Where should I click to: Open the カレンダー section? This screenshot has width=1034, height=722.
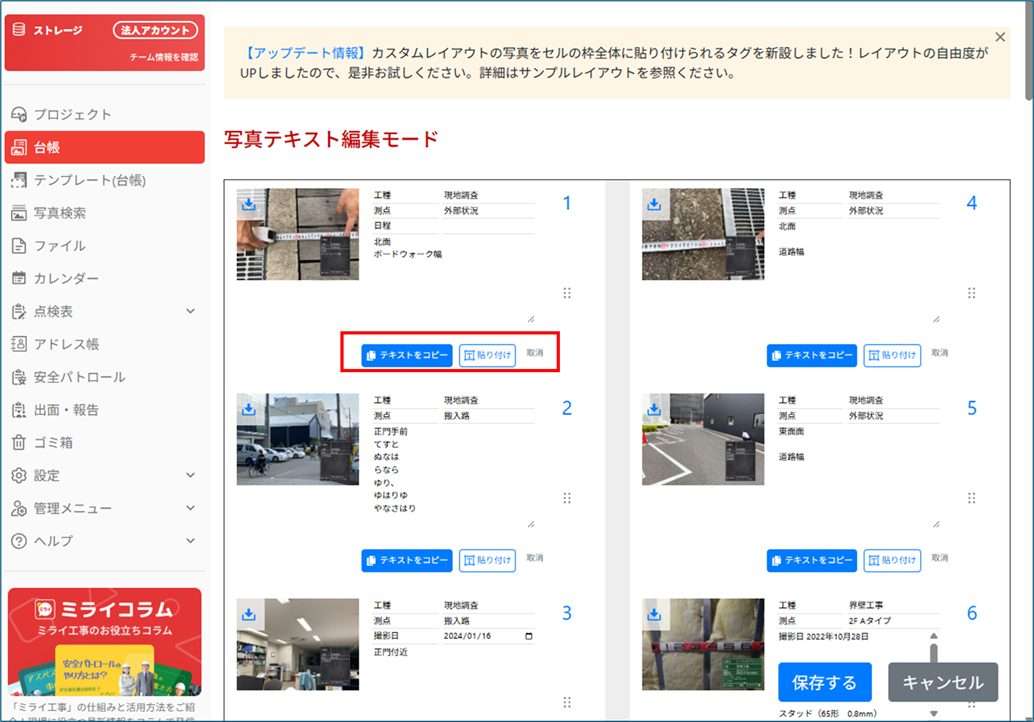[x=104, y=278]
